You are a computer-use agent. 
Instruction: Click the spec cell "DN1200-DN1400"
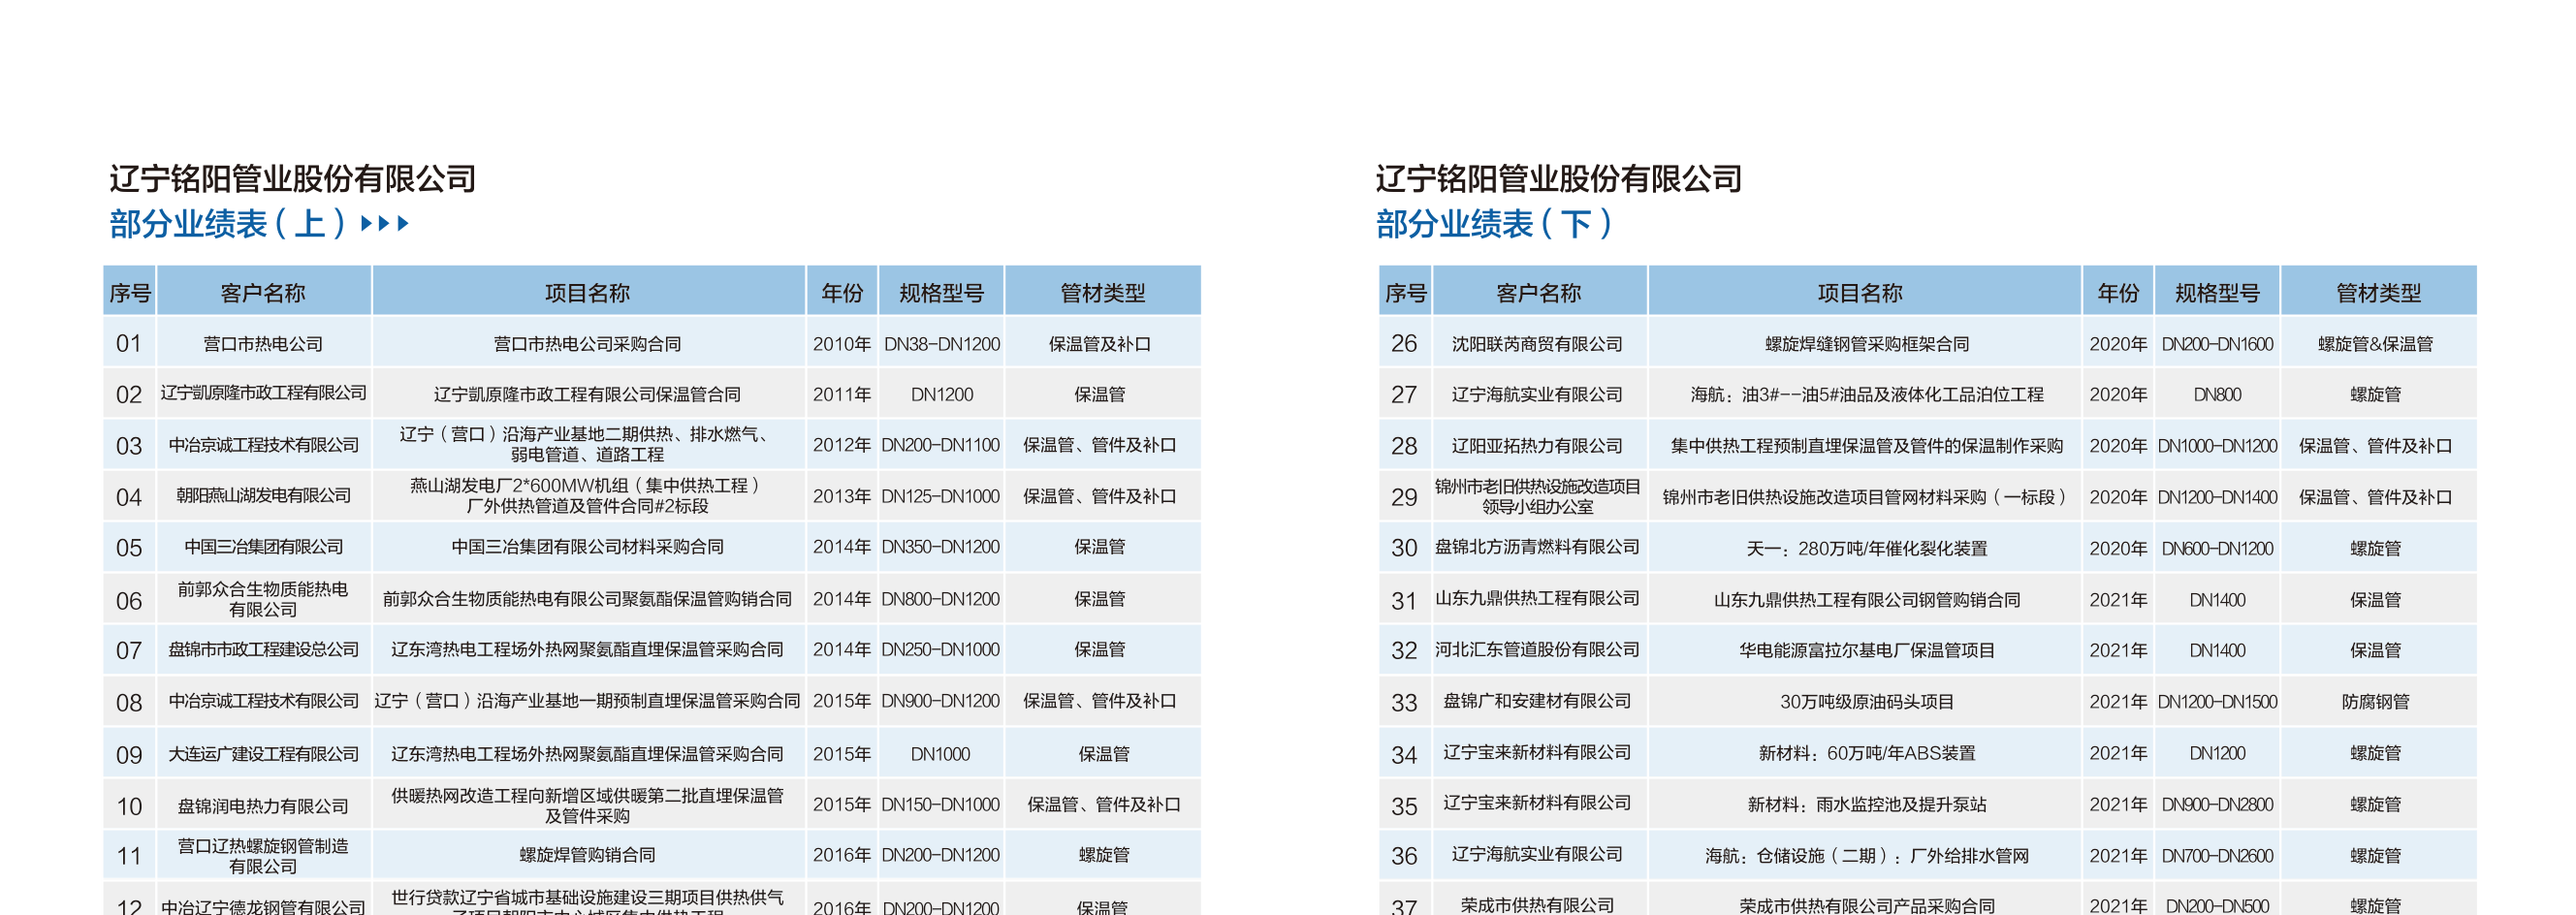2217,497
